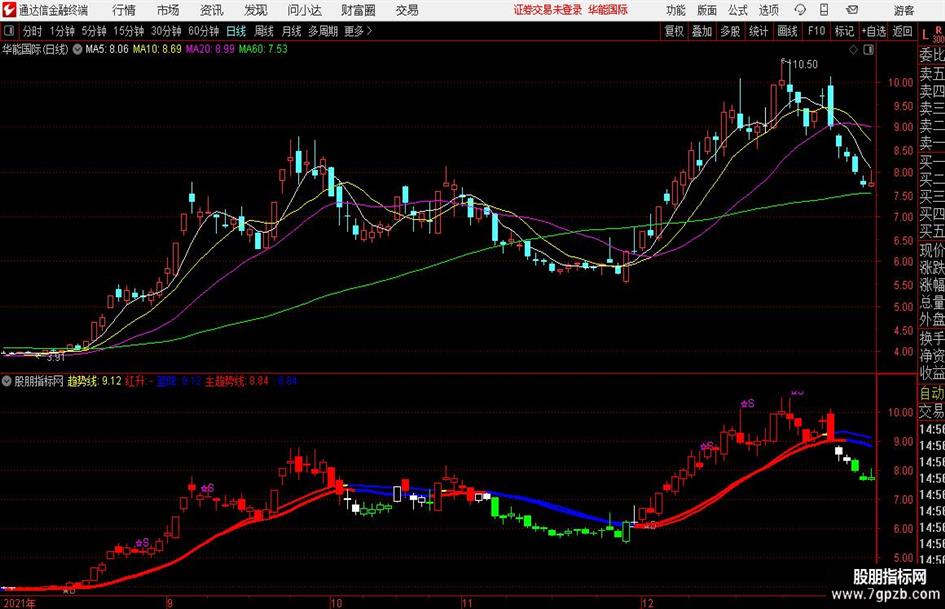
Task: Open the 行情 menu
Action: (x=124, y=10)
